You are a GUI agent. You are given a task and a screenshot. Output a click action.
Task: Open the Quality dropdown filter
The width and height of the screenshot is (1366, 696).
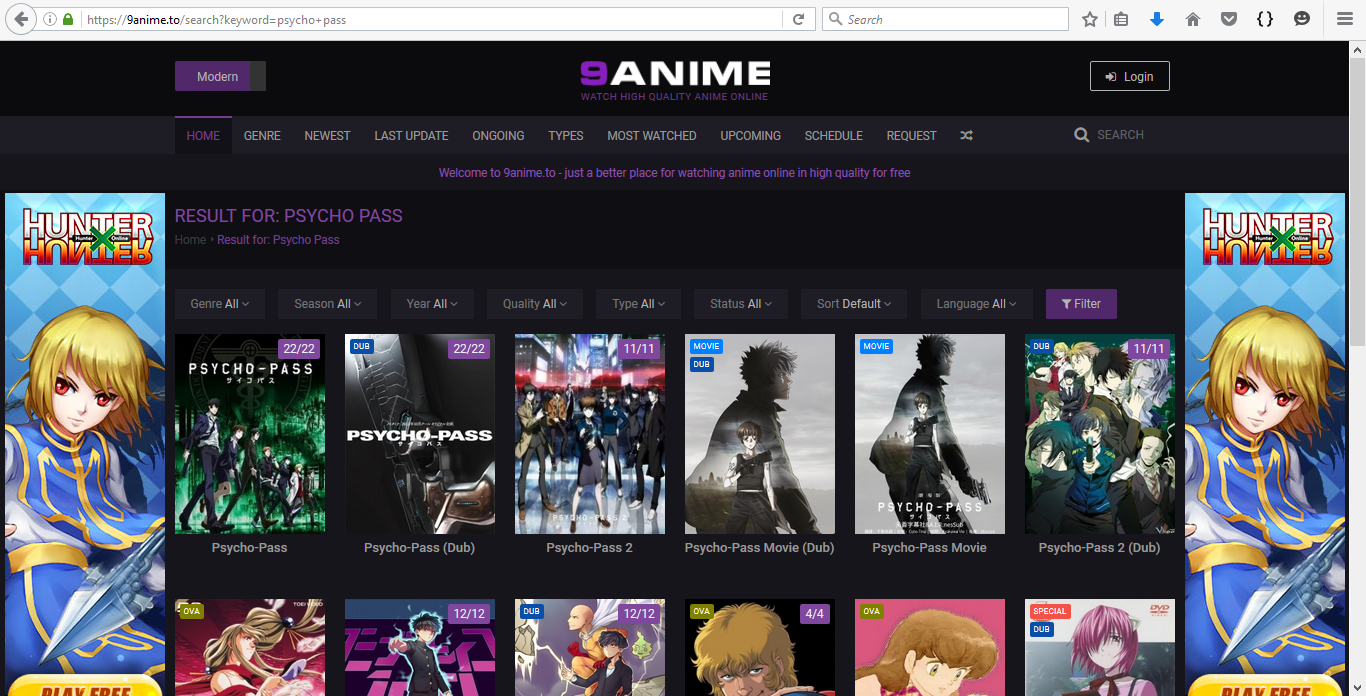click(534, 304)
